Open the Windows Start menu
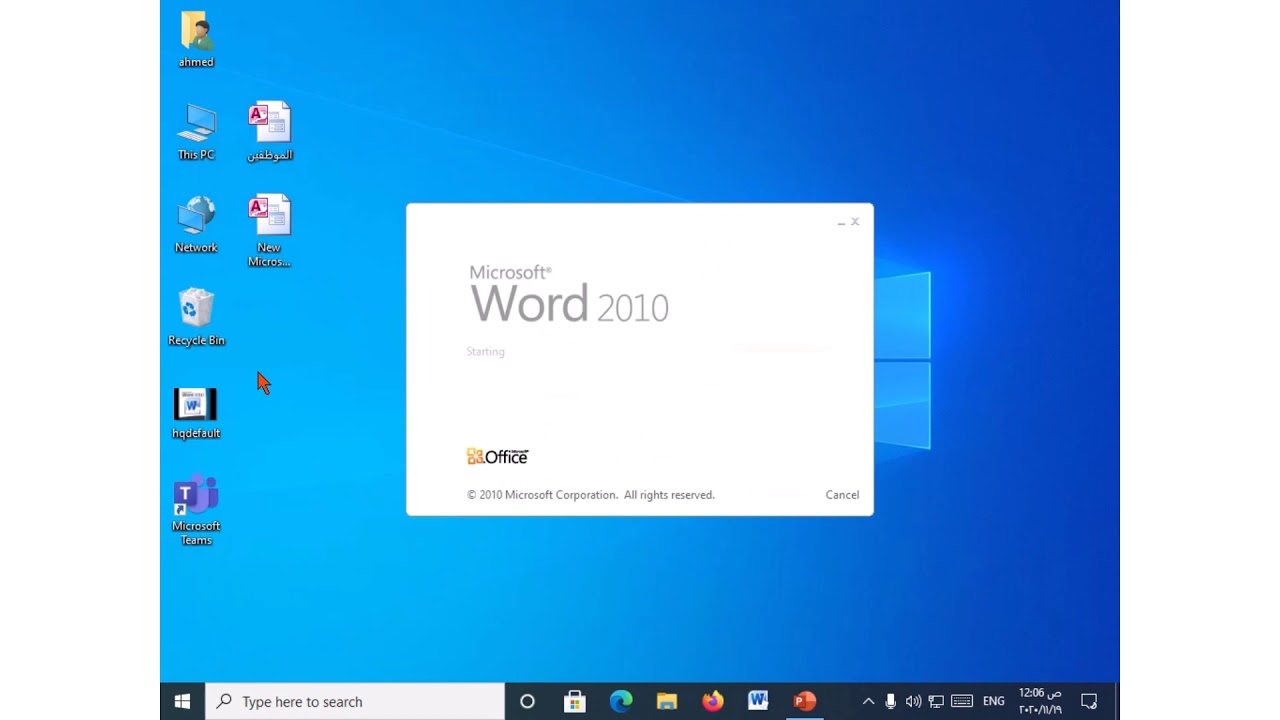Viewport: 1280px width, 720px height. [x=183, y=701]
